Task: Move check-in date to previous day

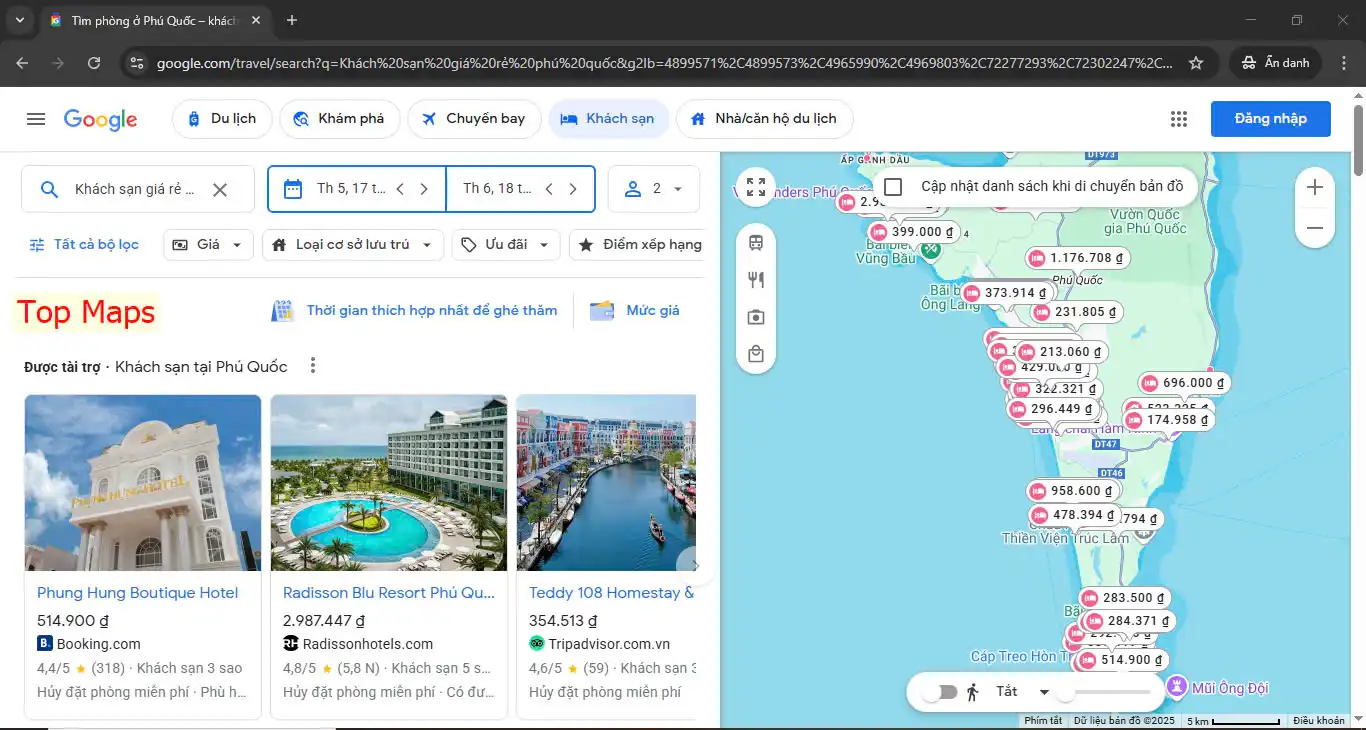Action: pos(400,189)
